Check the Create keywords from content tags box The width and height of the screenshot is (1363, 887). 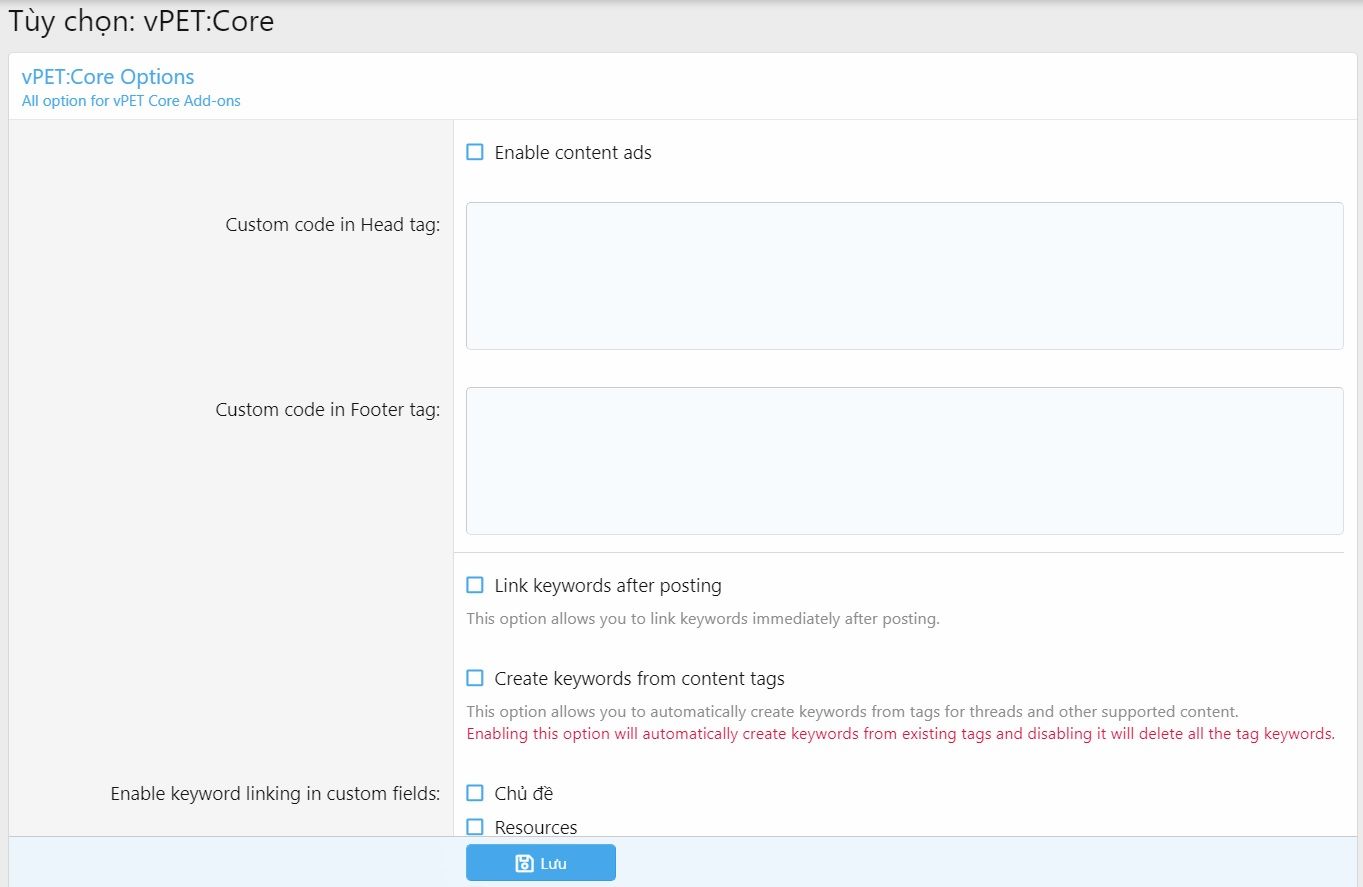point(475,678)
